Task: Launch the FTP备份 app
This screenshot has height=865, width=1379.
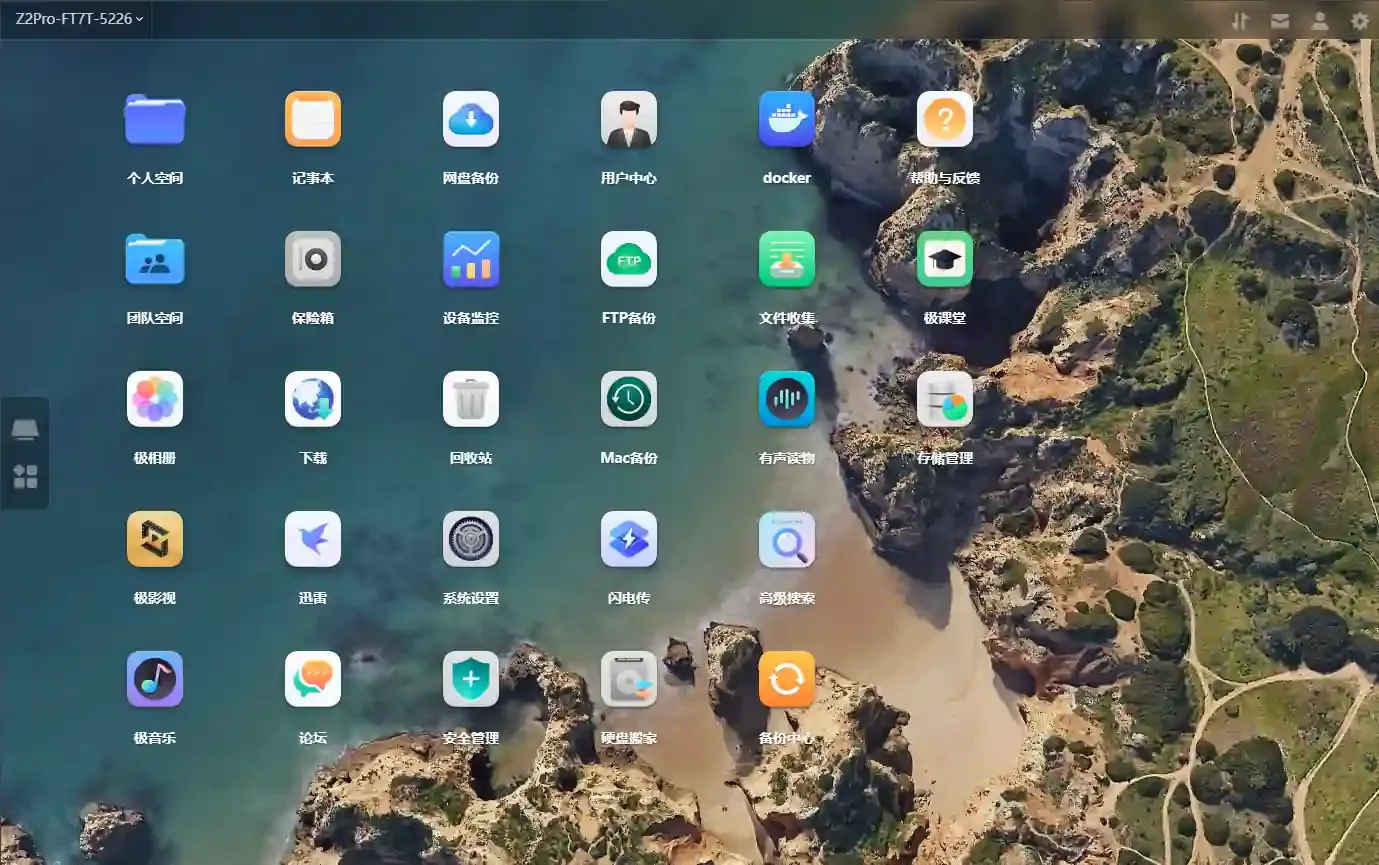Action: click(629, 260)
